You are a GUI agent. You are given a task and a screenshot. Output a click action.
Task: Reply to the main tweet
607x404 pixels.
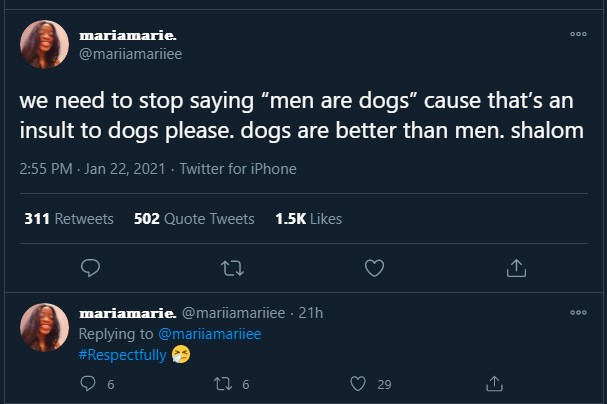point(90,267)
